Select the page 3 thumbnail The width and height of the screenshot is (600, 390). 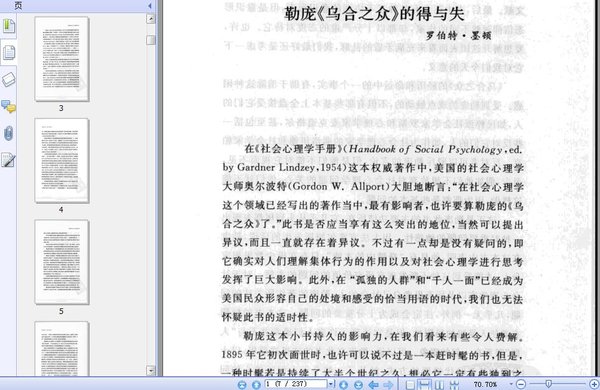pyautogui.click(x=62, y=59)
